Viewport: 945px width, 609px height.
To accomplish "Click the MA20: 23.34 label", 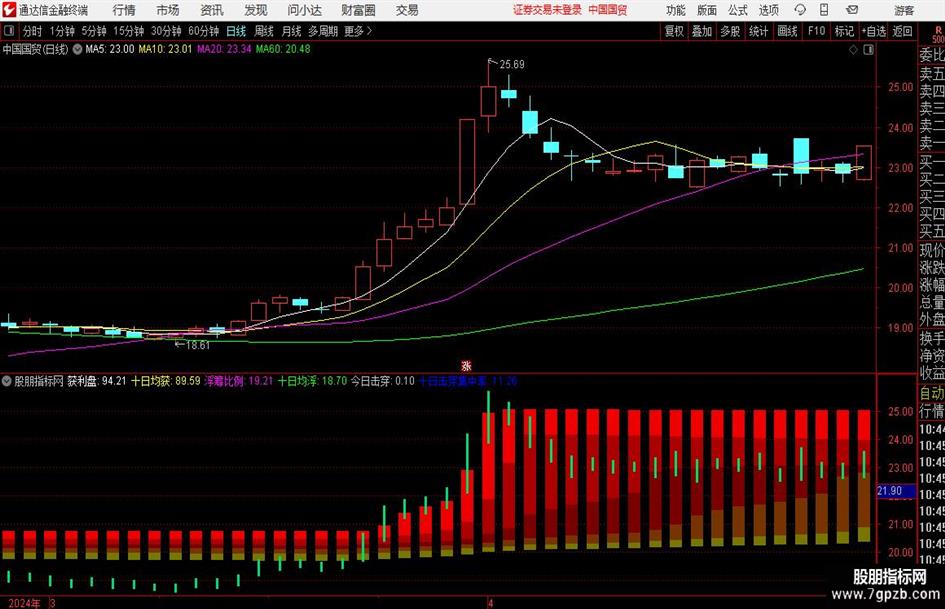I will [224, 49].
